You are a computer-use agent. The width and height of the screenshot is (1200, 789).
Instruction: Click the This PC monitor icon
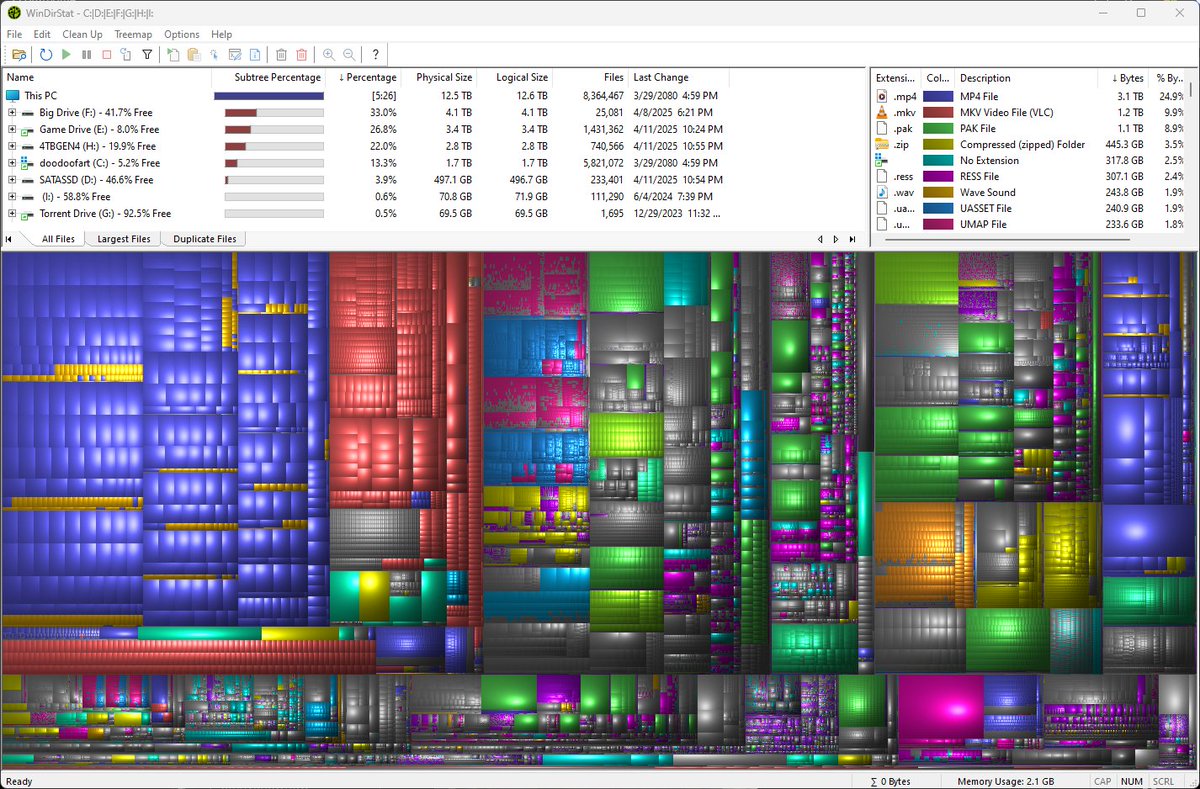point(12,95)
